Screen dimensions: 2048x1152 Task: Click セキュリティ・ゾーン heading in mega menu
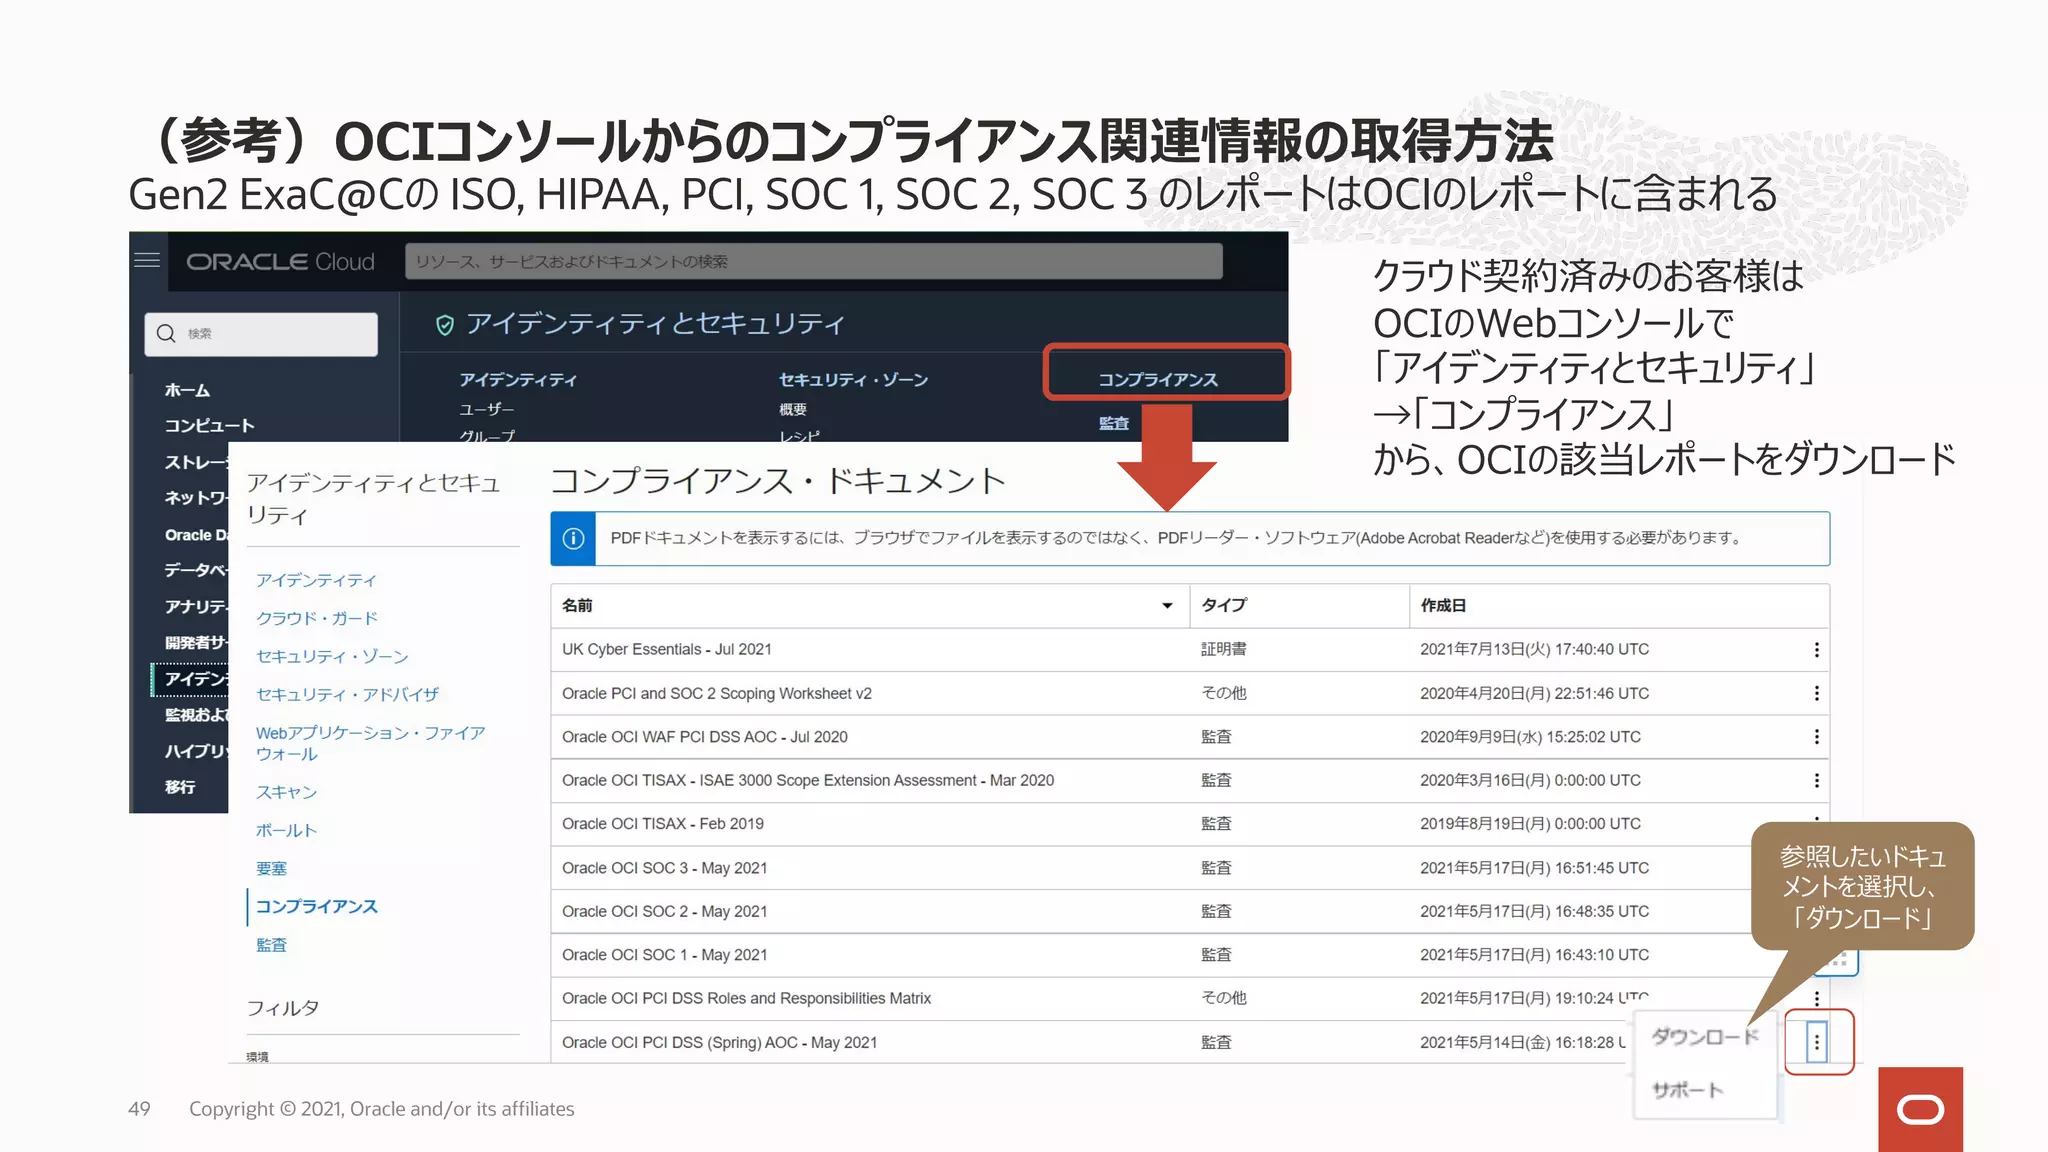(853, 380)
